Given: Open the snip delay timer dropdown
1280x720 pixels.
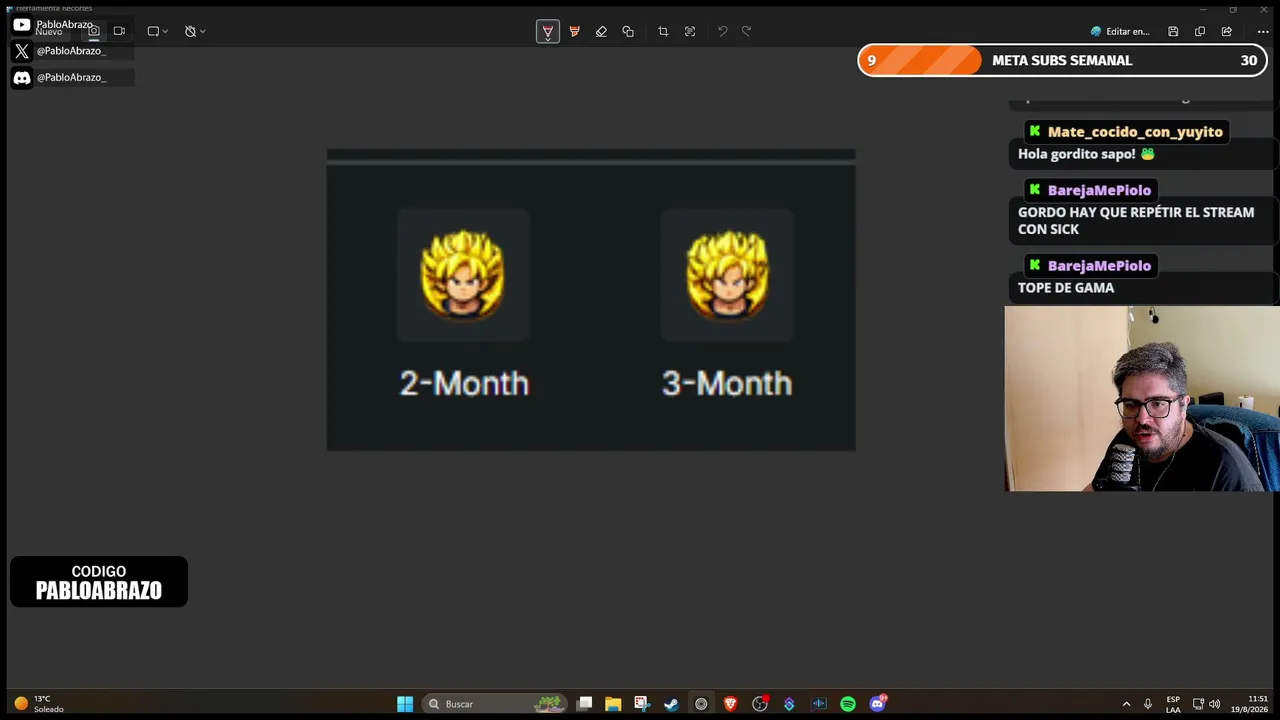Looking at the screenshot, I should point(195,31).
